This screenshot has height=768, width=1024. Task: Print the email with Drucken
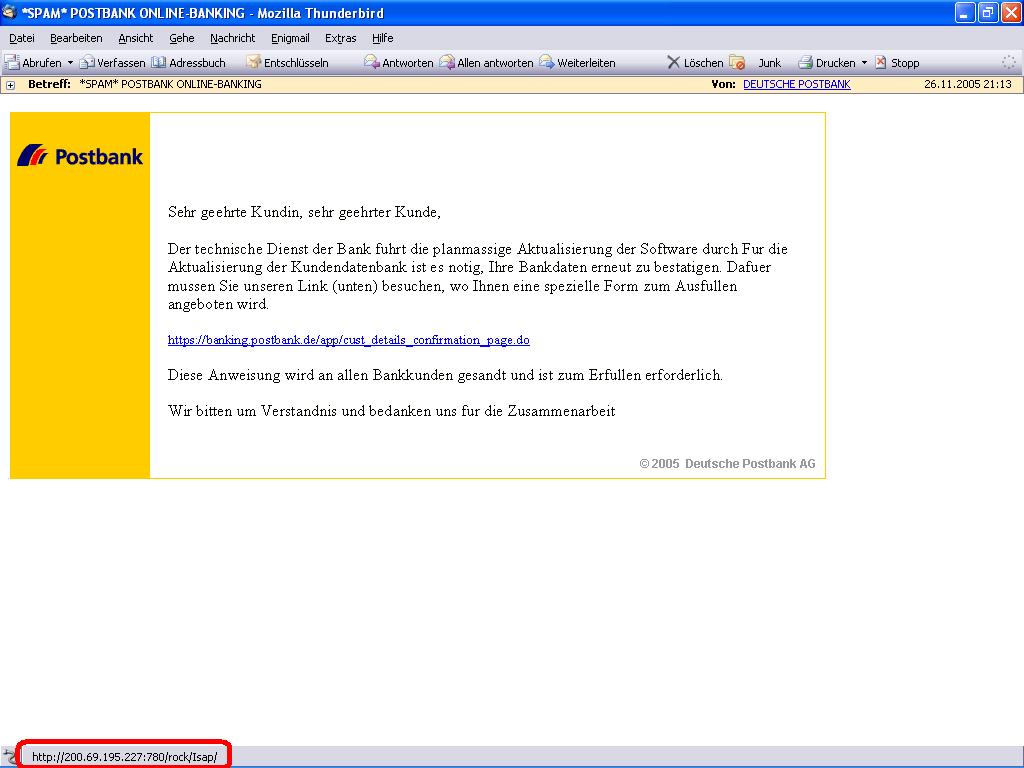827,63
